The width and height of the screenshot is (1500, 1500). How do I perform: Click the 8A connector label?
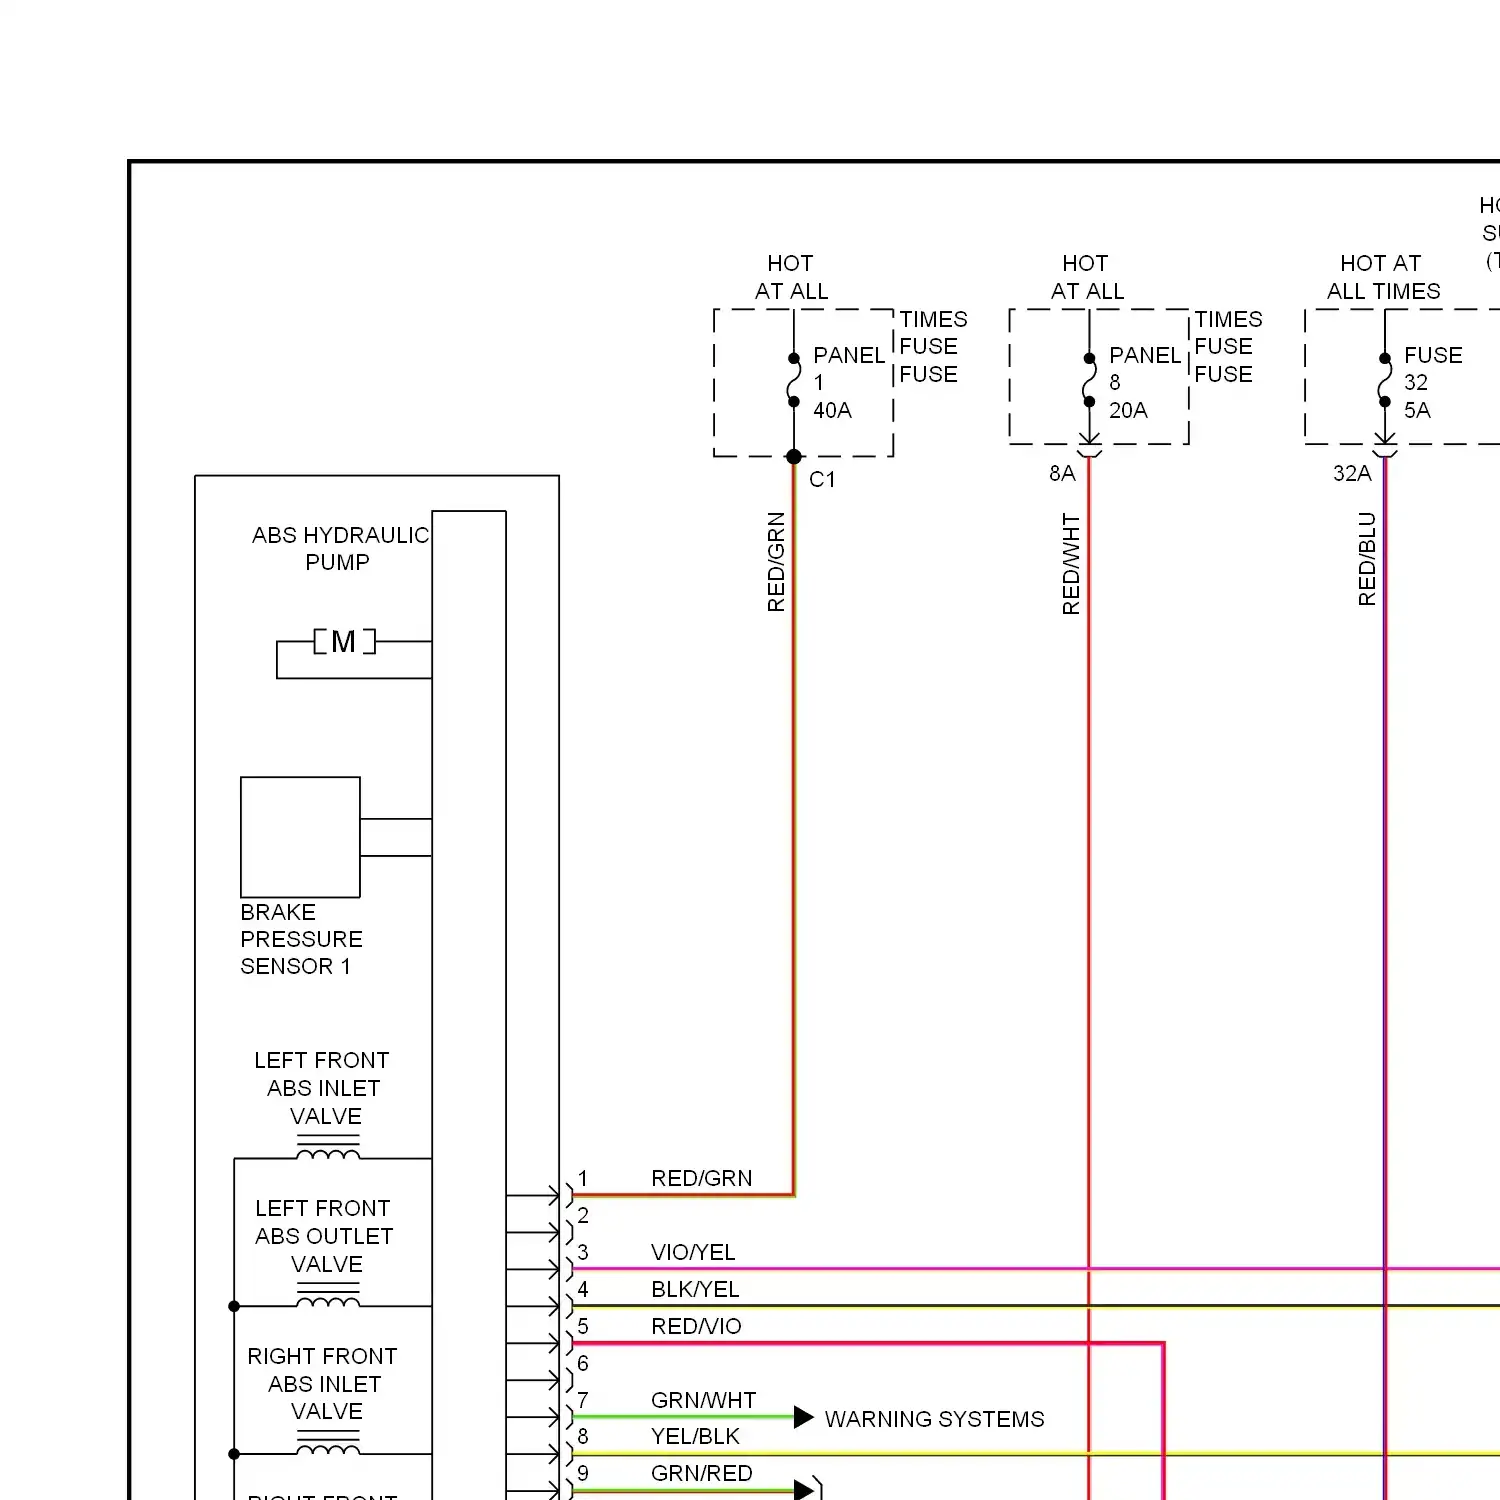(1062, 473)
